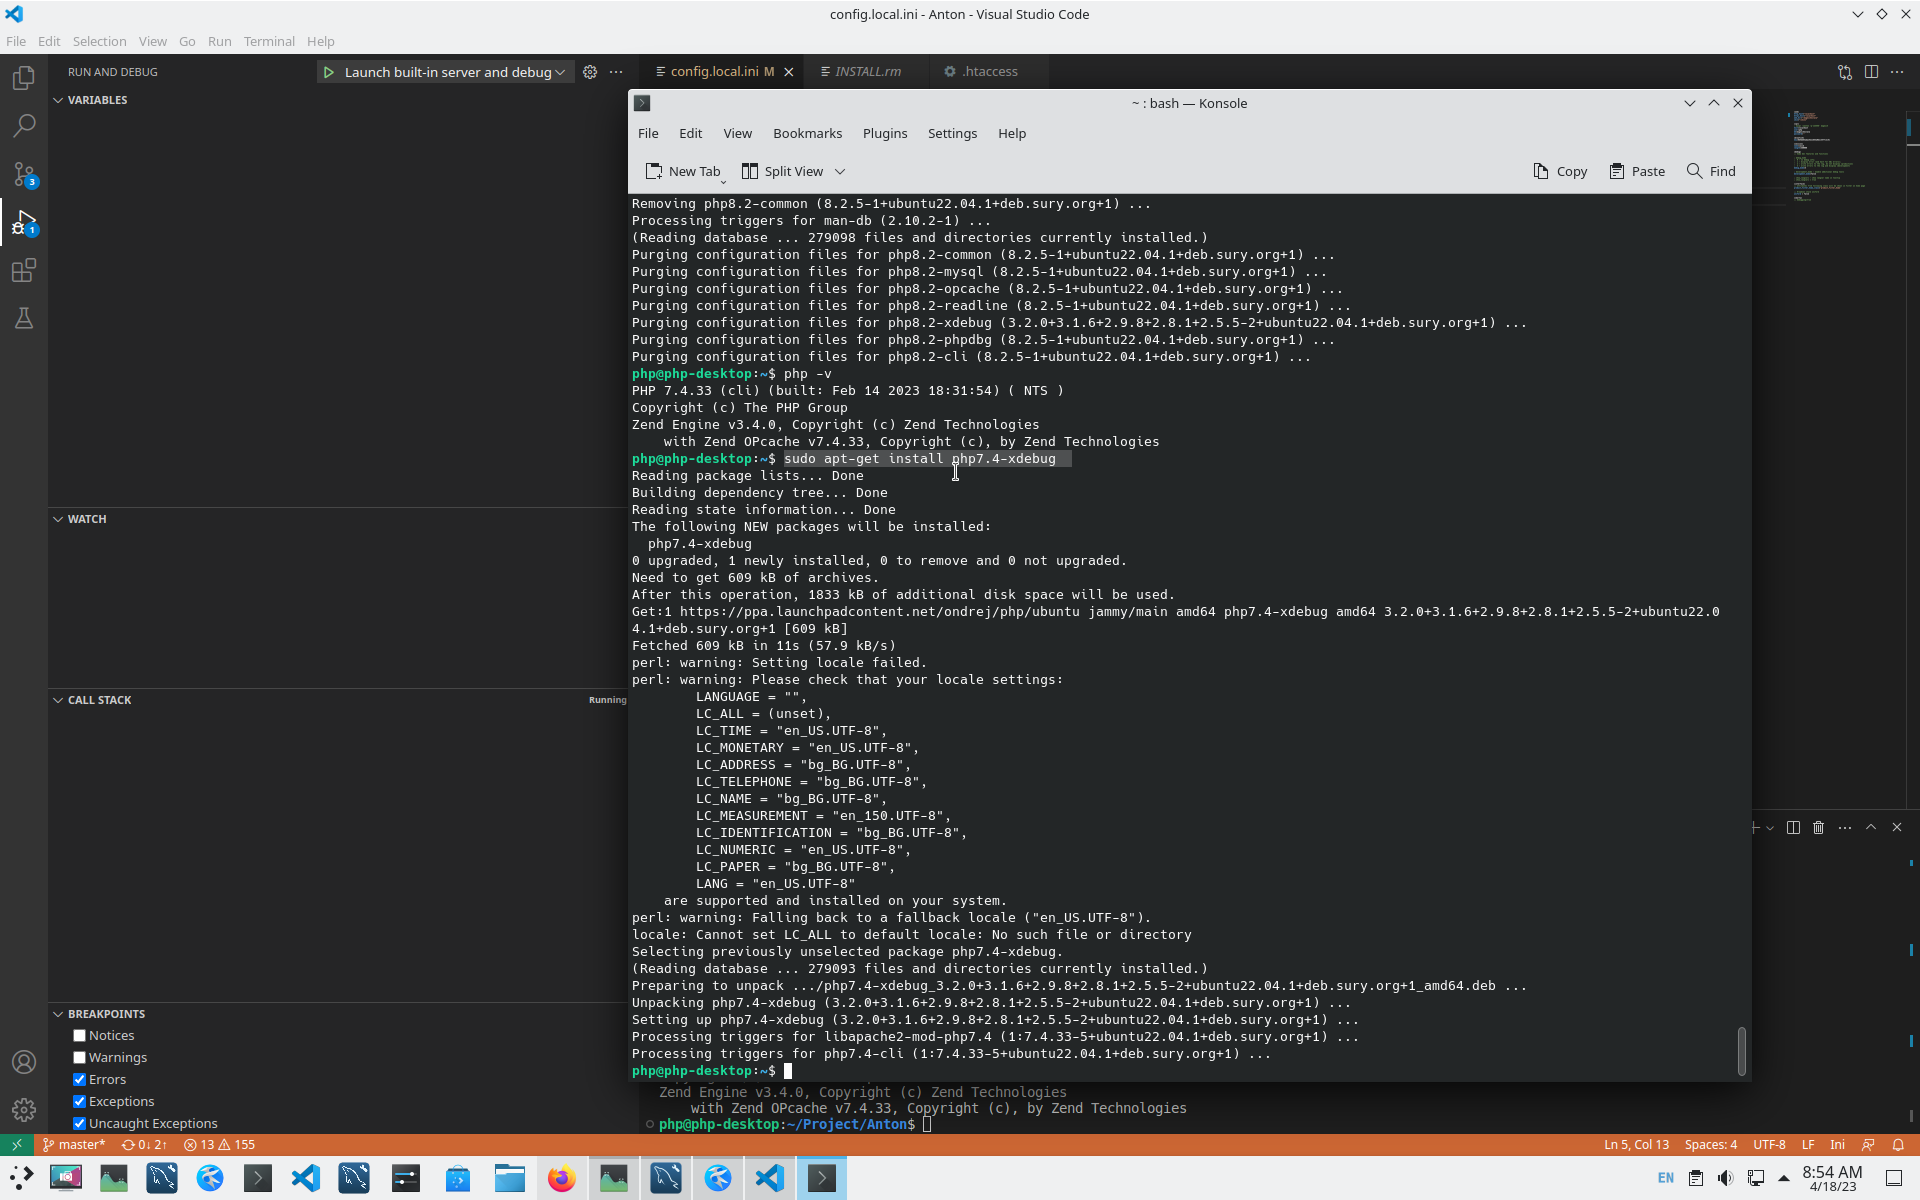Switch to the INSTALL.rm tab
Image resolution: width=1920 pixels, height=1200 pixels.
[x=867, y=72]
